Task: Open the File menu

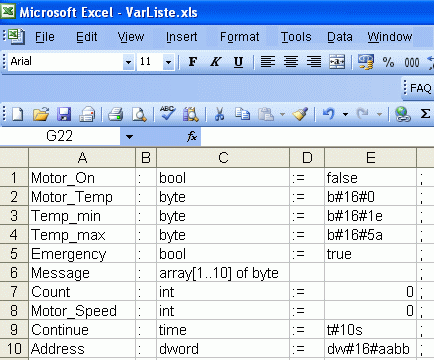Action: pos(45,37)
